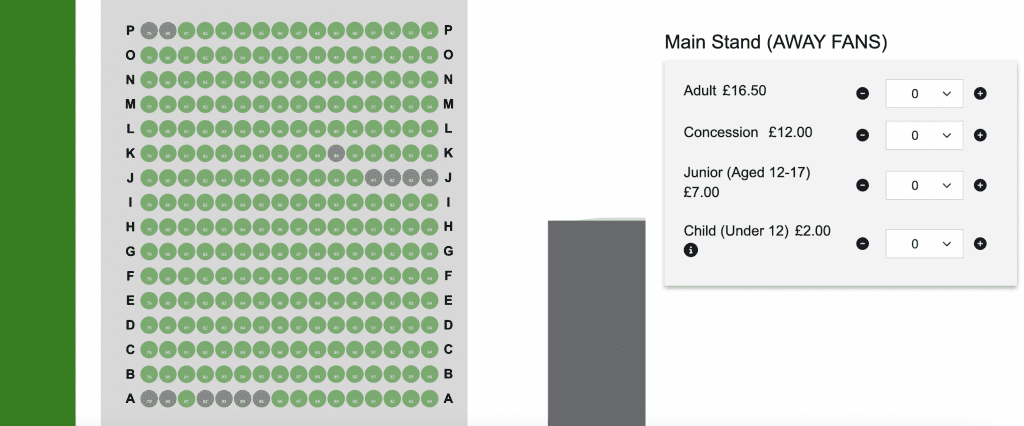Image resolution: width=1024 pixels, height=426 pixels.
Task: Expand Child quantity dropdown
Action: [924, 243]
